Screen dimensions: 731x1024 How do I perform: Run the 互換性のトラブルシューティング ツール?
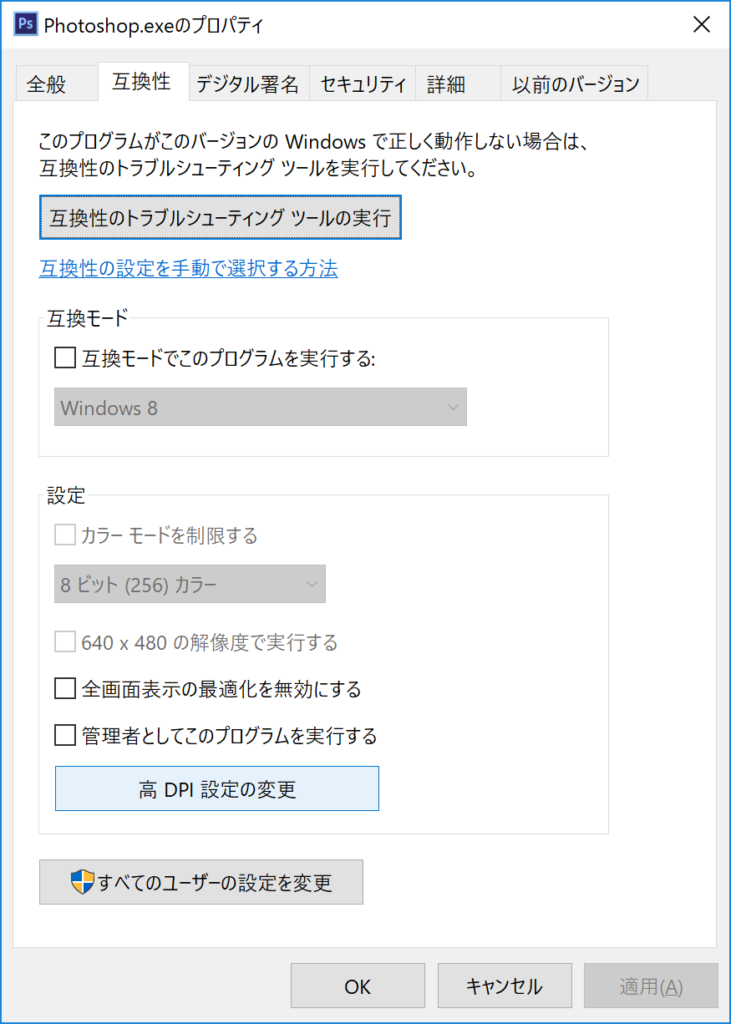[x=220, y=217]
